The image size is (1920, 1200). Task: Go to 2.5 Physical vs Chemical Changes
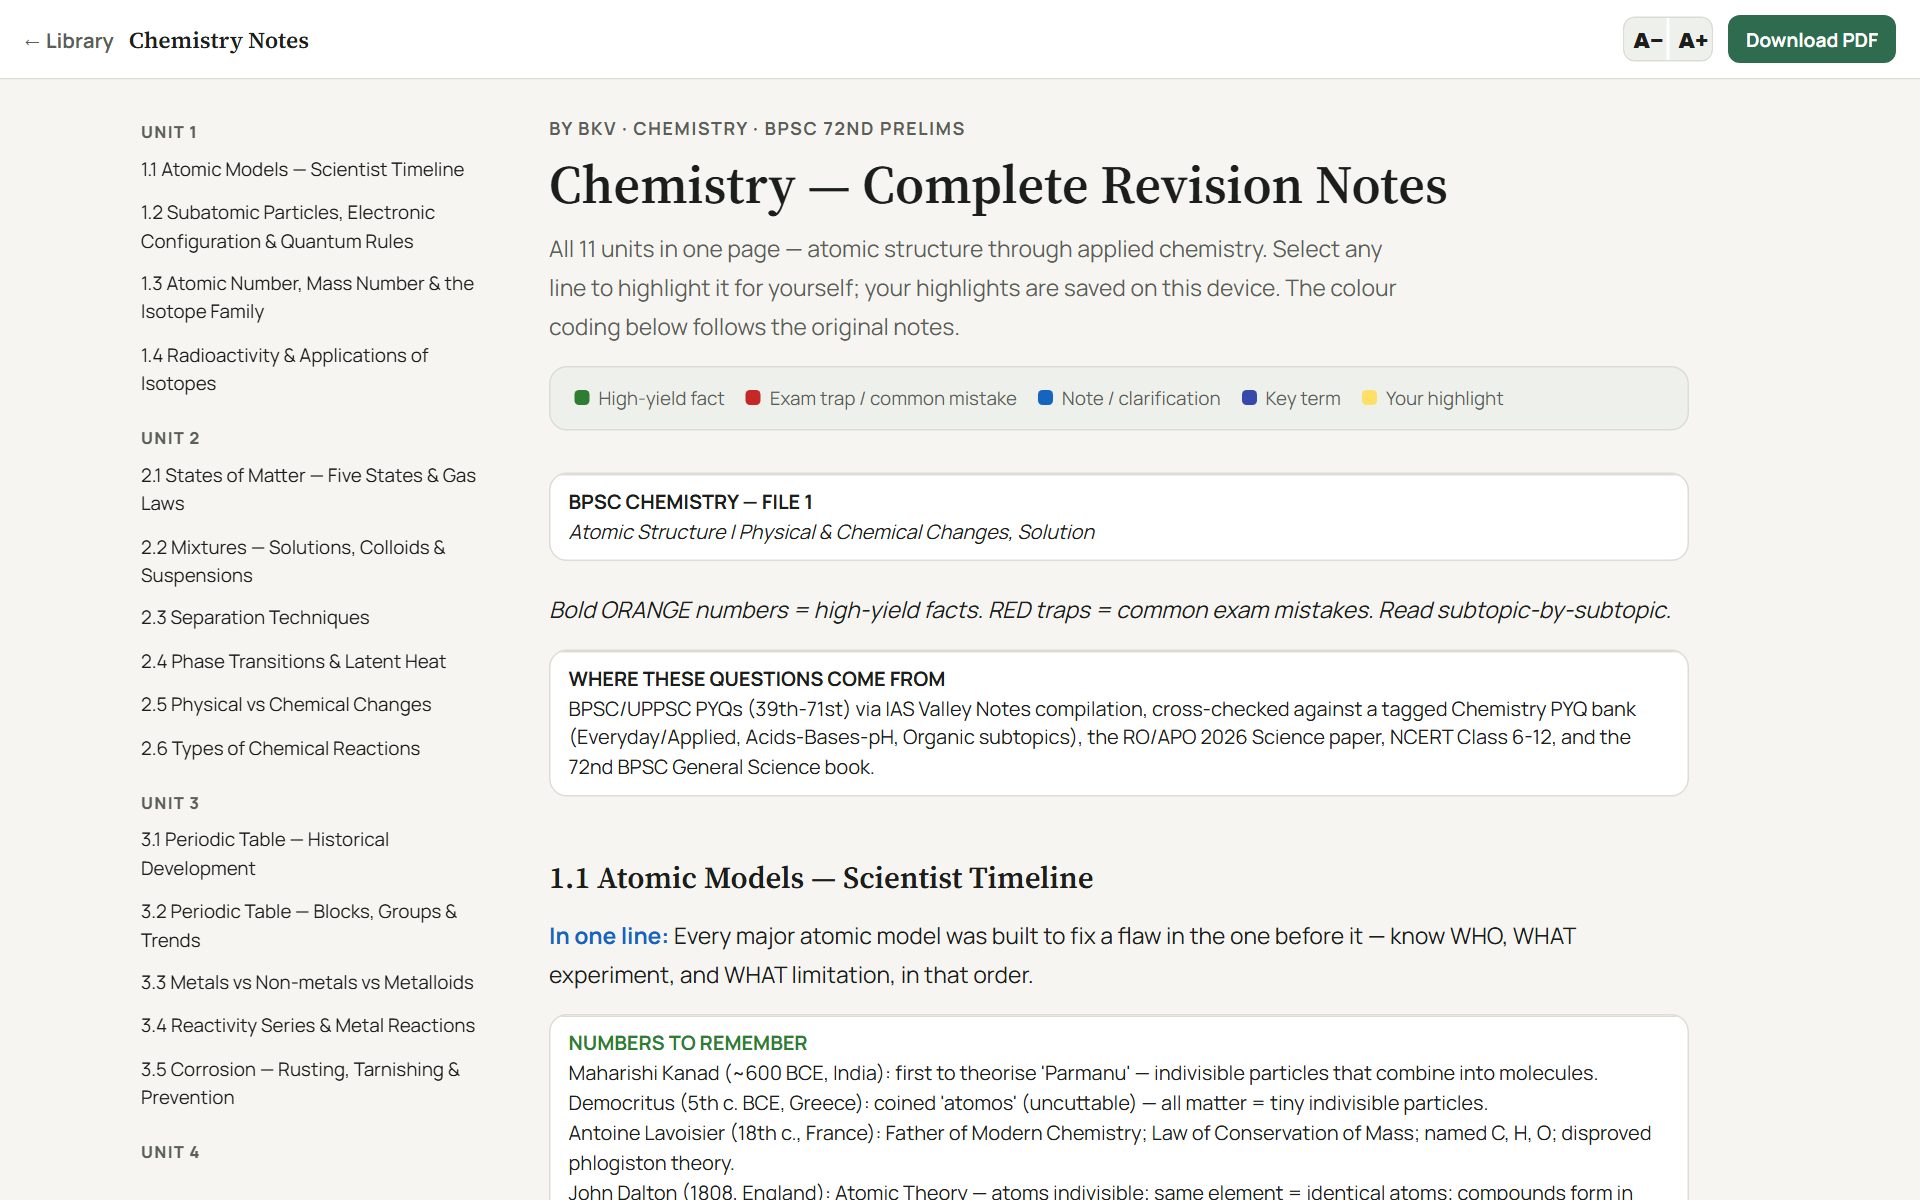click(x=286, y=705)
